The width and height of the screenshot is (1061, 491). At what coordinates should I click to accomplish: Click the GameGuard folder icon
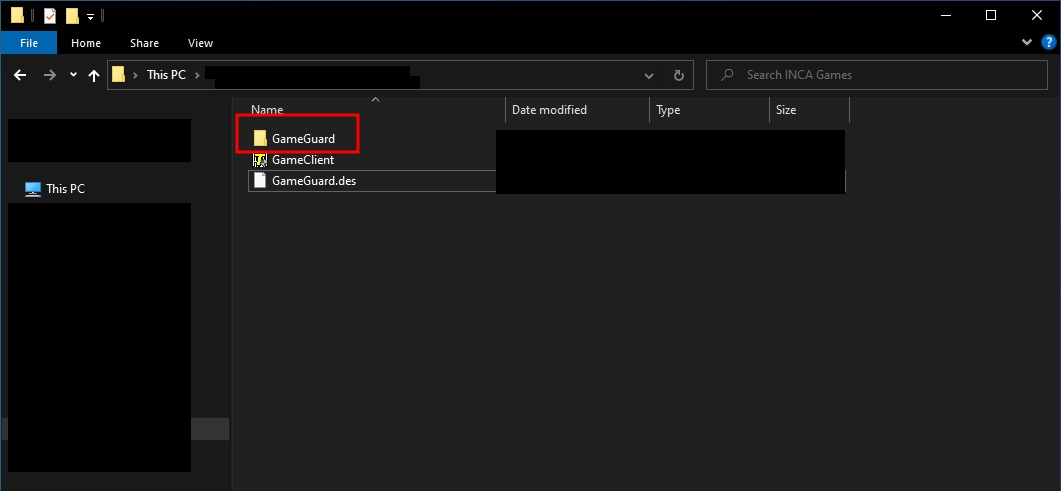(x=260, y=139)
